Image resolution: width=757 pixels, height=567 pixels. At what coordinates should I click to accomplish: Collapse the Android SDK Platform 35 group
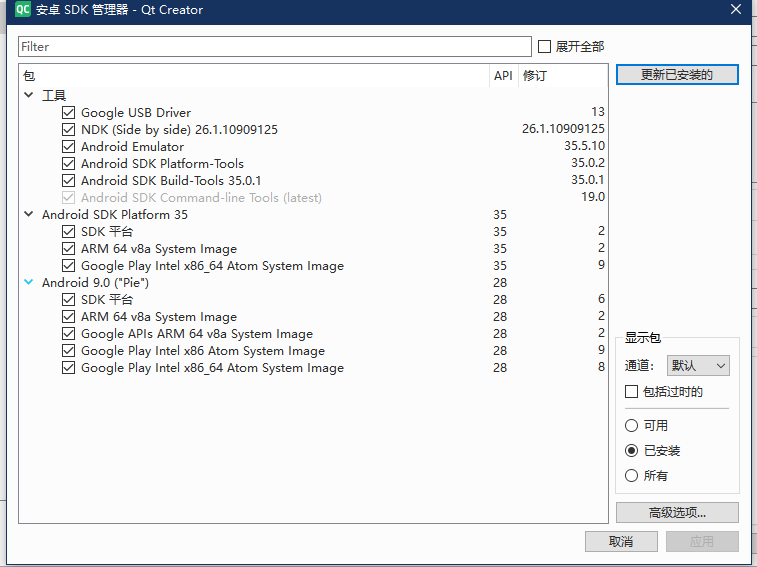pyautogui.click(x=28, y=214)
